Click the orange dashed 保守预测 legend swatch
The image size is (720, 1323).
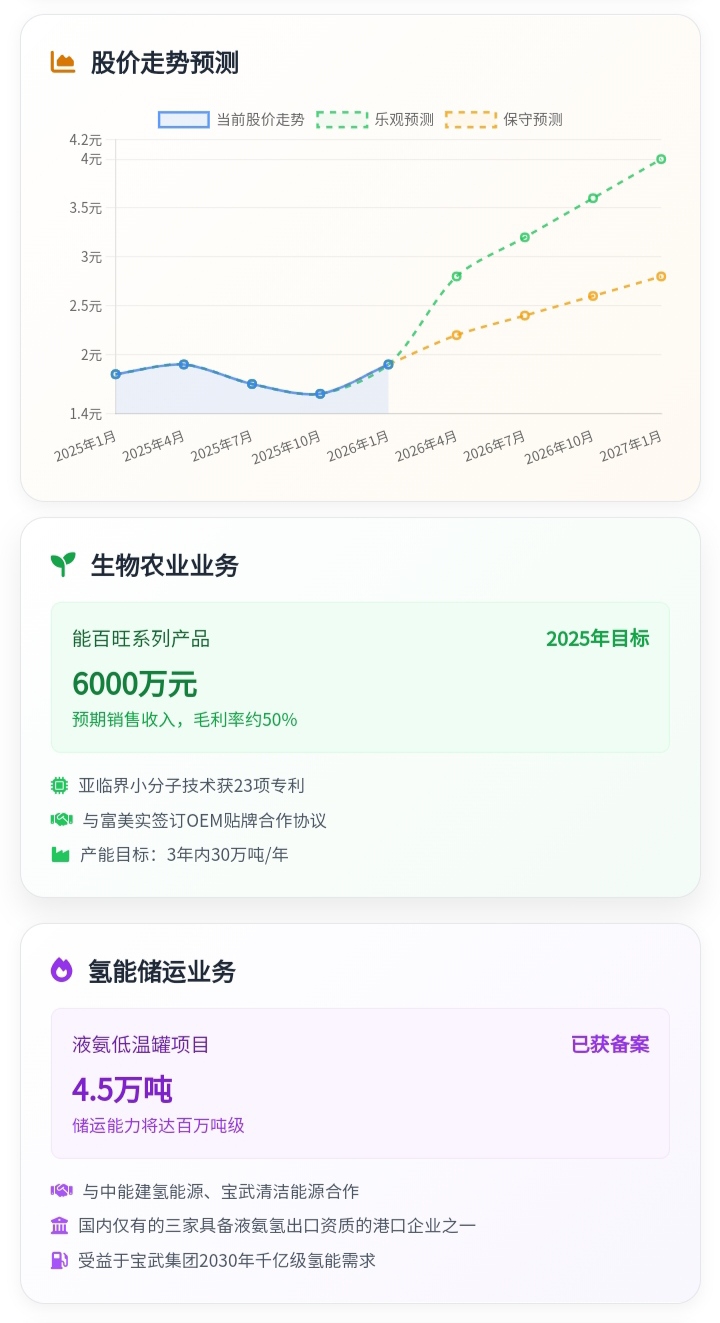pos(471,120)
